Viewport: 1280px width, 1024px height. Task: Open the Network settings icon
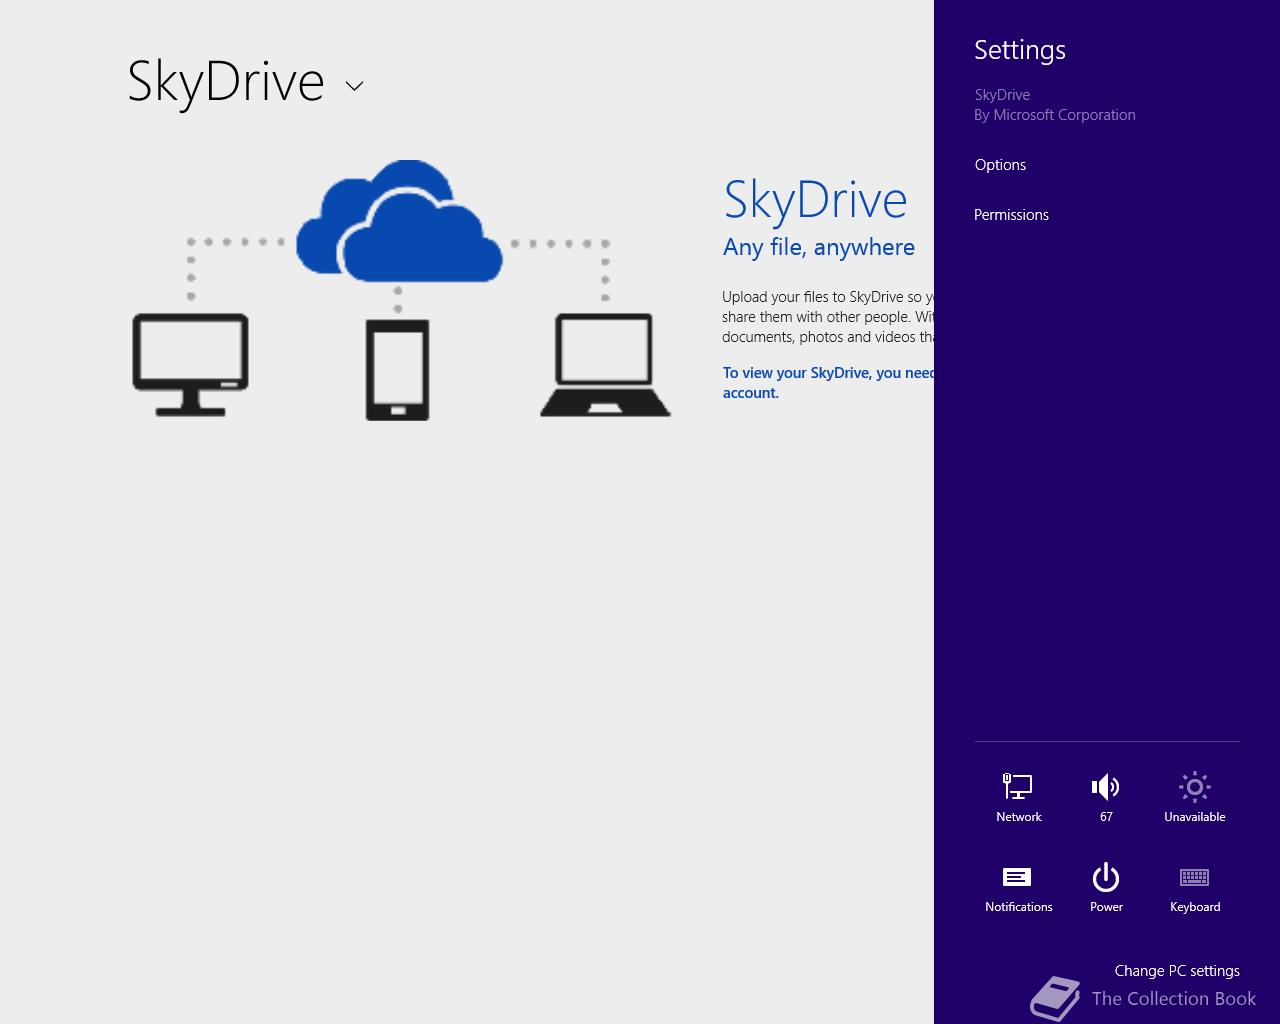[1018, 797]
